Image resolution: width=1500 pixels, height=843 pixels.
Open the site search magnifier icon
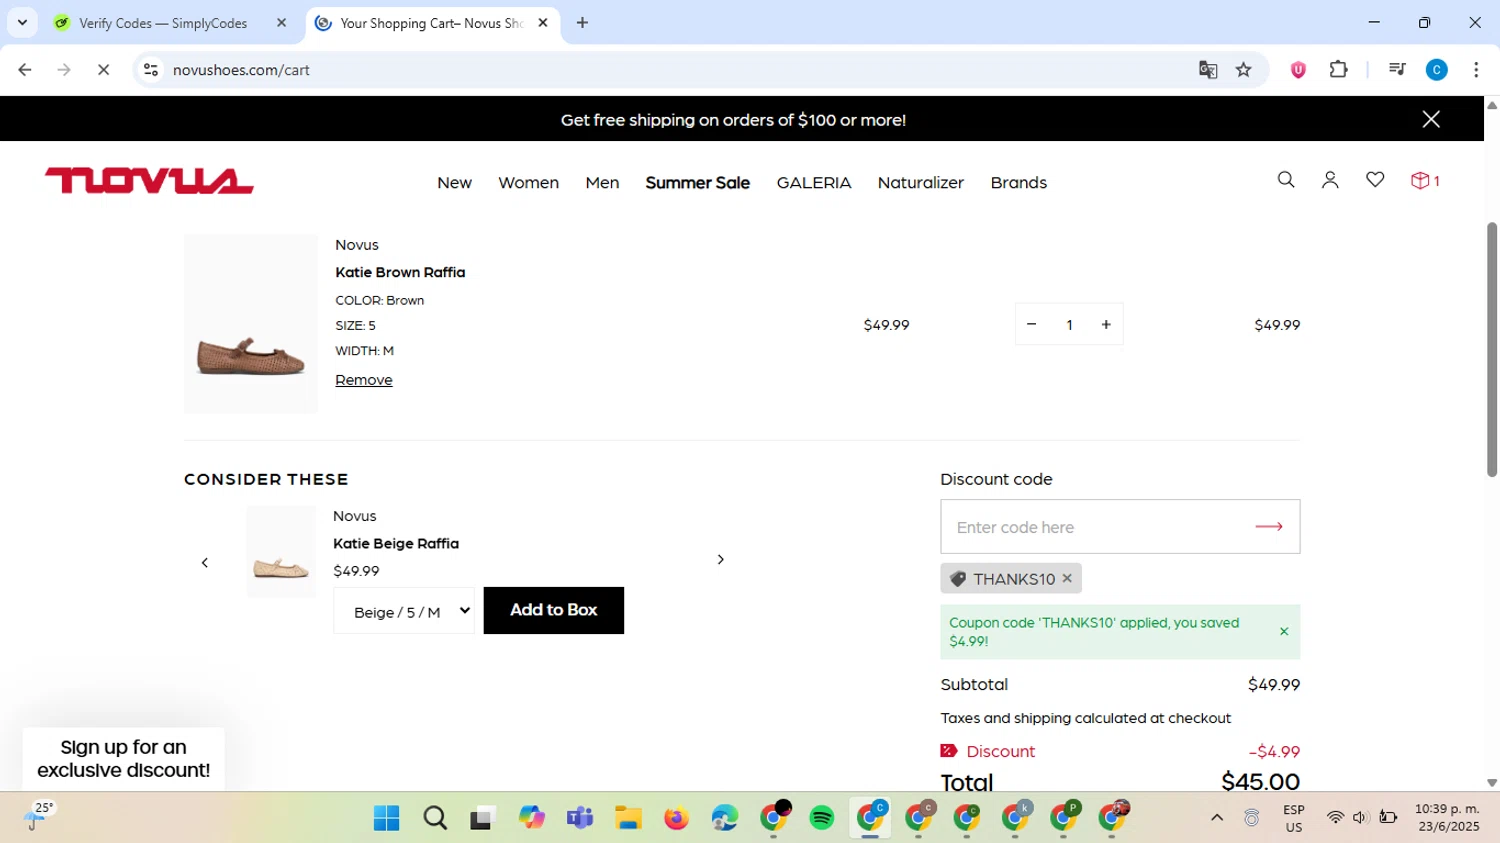[1286, 180]
